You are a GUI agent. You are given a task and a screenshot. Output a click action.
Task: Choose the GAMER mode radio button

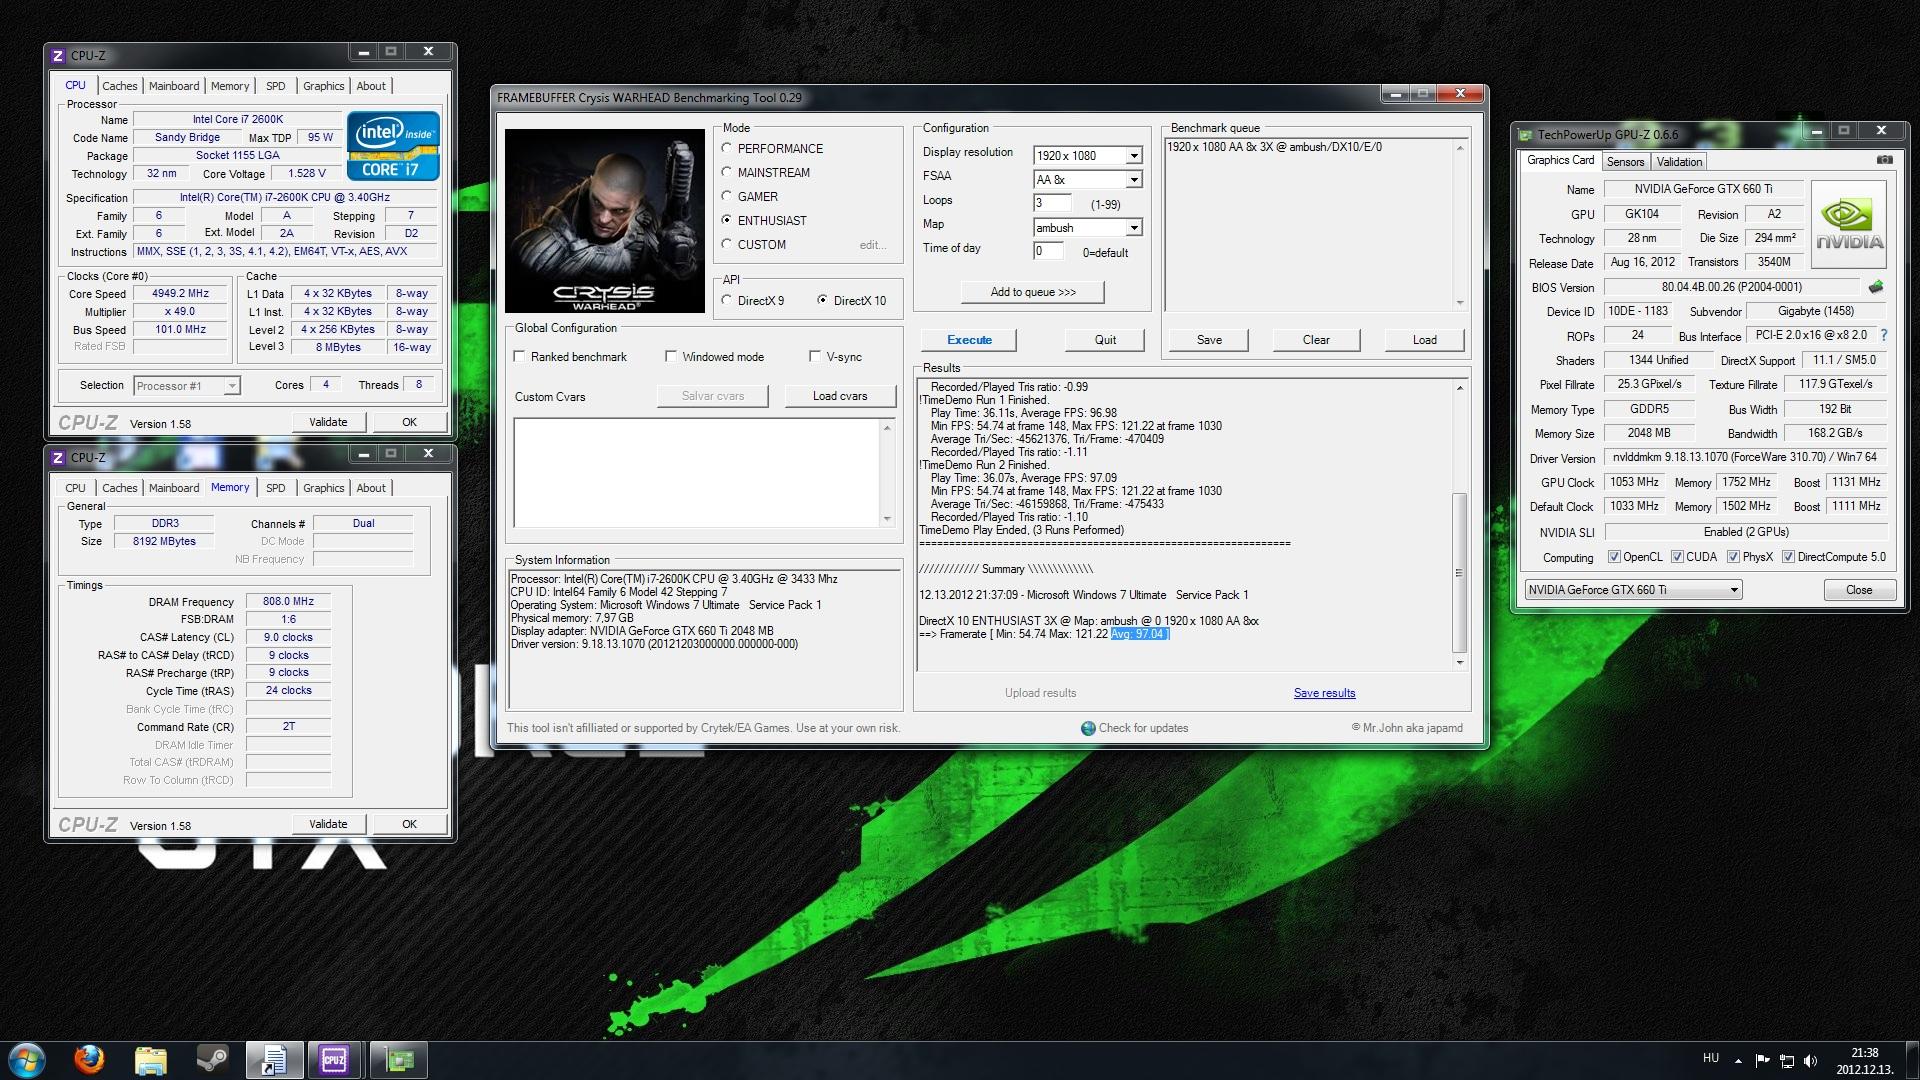click(x=727, y=196)
